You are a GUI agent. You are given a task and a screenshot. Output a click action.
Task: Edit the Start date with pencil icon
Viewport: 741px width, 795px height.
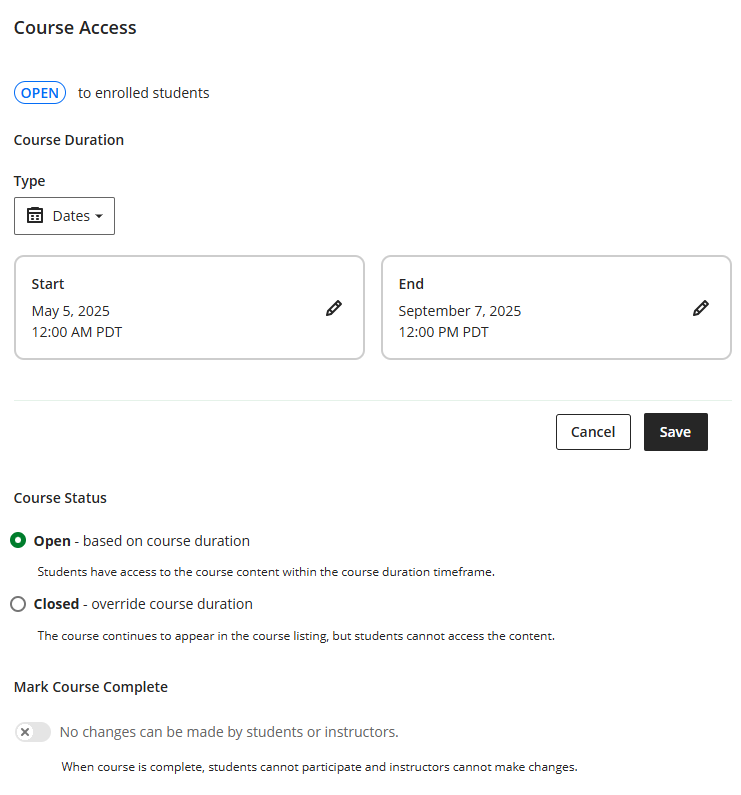(x=334, y=309)
